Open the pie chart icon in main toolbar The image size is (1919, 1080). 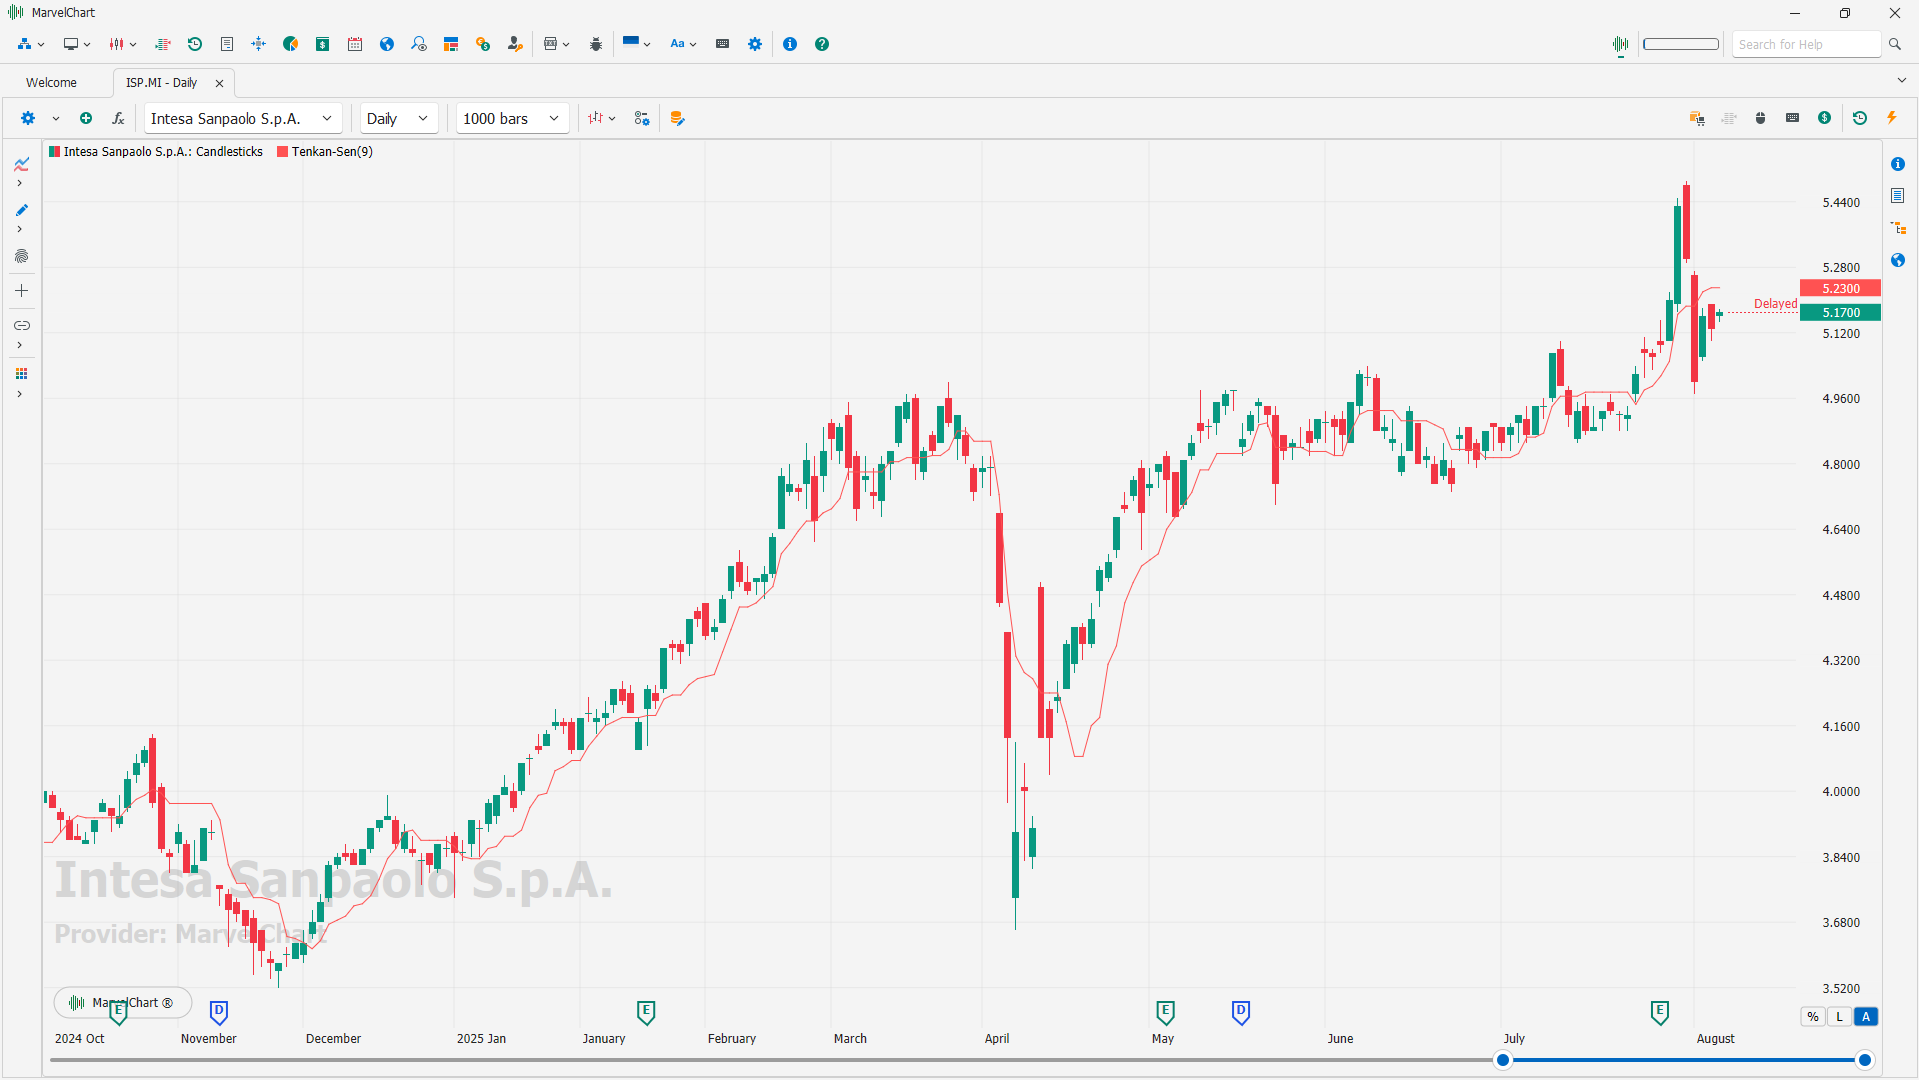291,44
